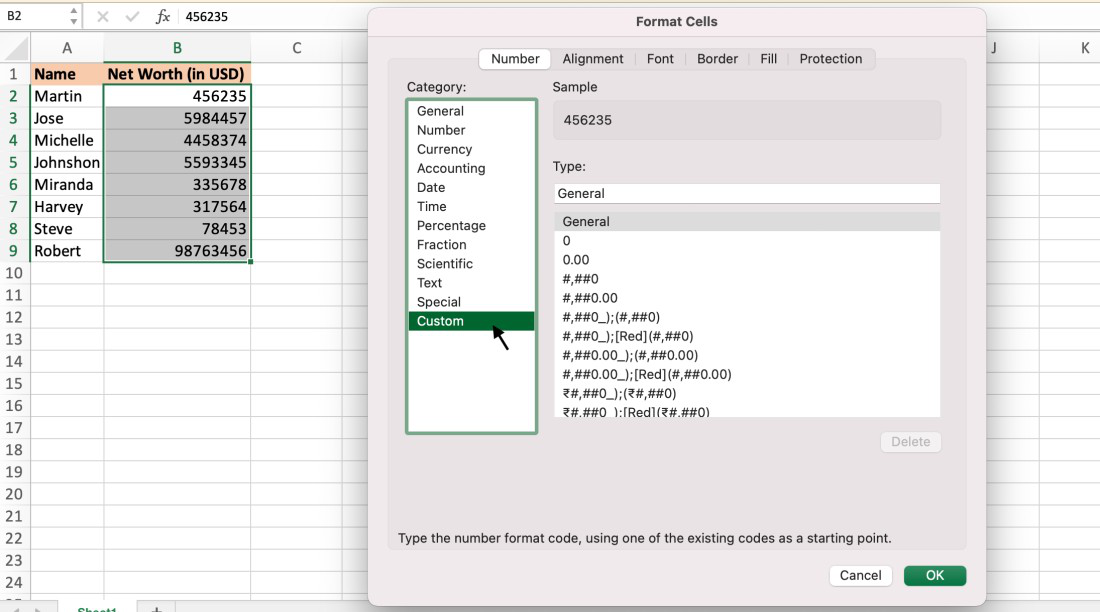Select column A header
Screen dimensions: 1100x612
pyautogui.click(x=67, y=48)
